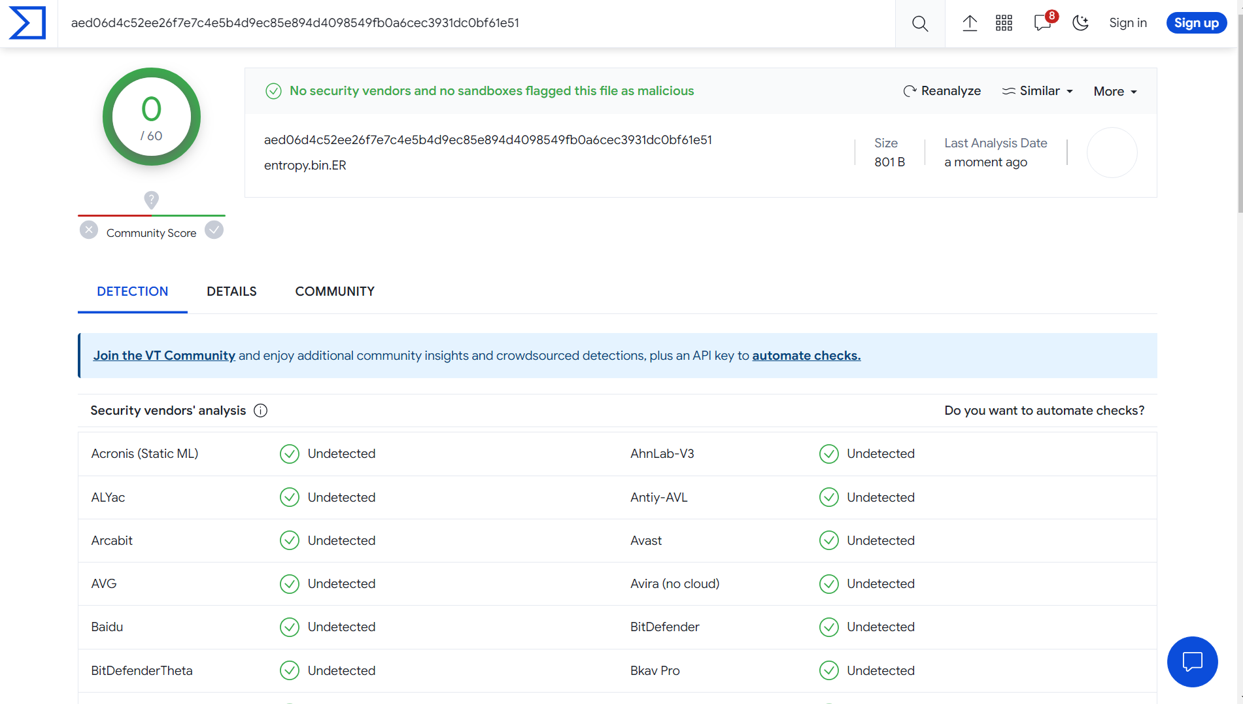This screenshot has width=1243, height=704.
Task: Click the ALYac vendor name
Action: point(108,497)
